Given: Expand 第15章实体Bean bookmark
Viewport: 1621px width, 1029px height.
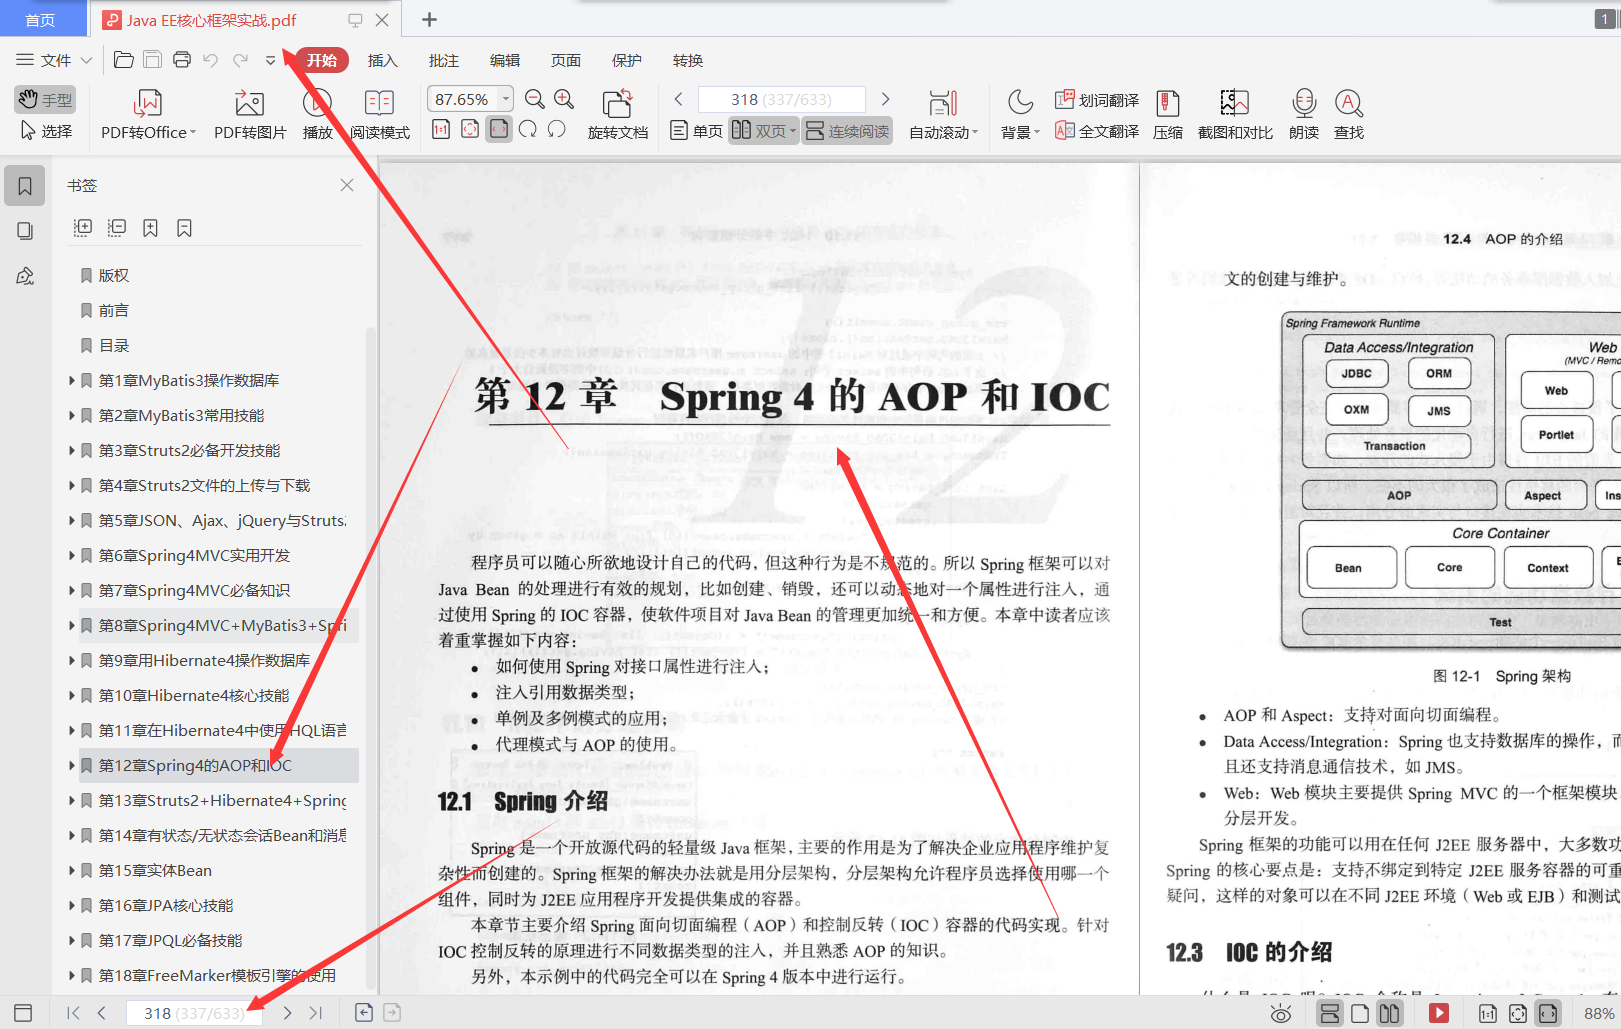Looking at the screenshot, I should point(71,870).
